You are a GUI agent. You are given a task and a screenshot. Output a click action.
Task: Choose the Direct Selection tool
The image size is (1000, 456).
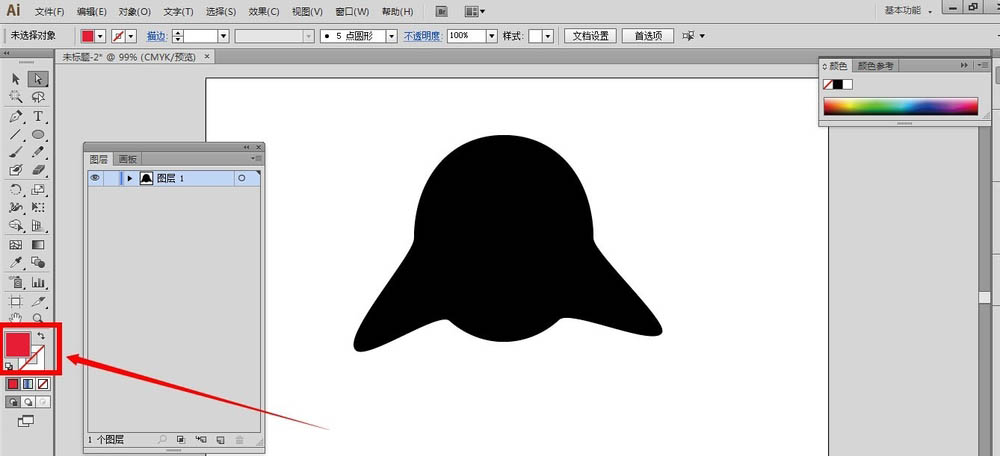(x=38, y=79)
